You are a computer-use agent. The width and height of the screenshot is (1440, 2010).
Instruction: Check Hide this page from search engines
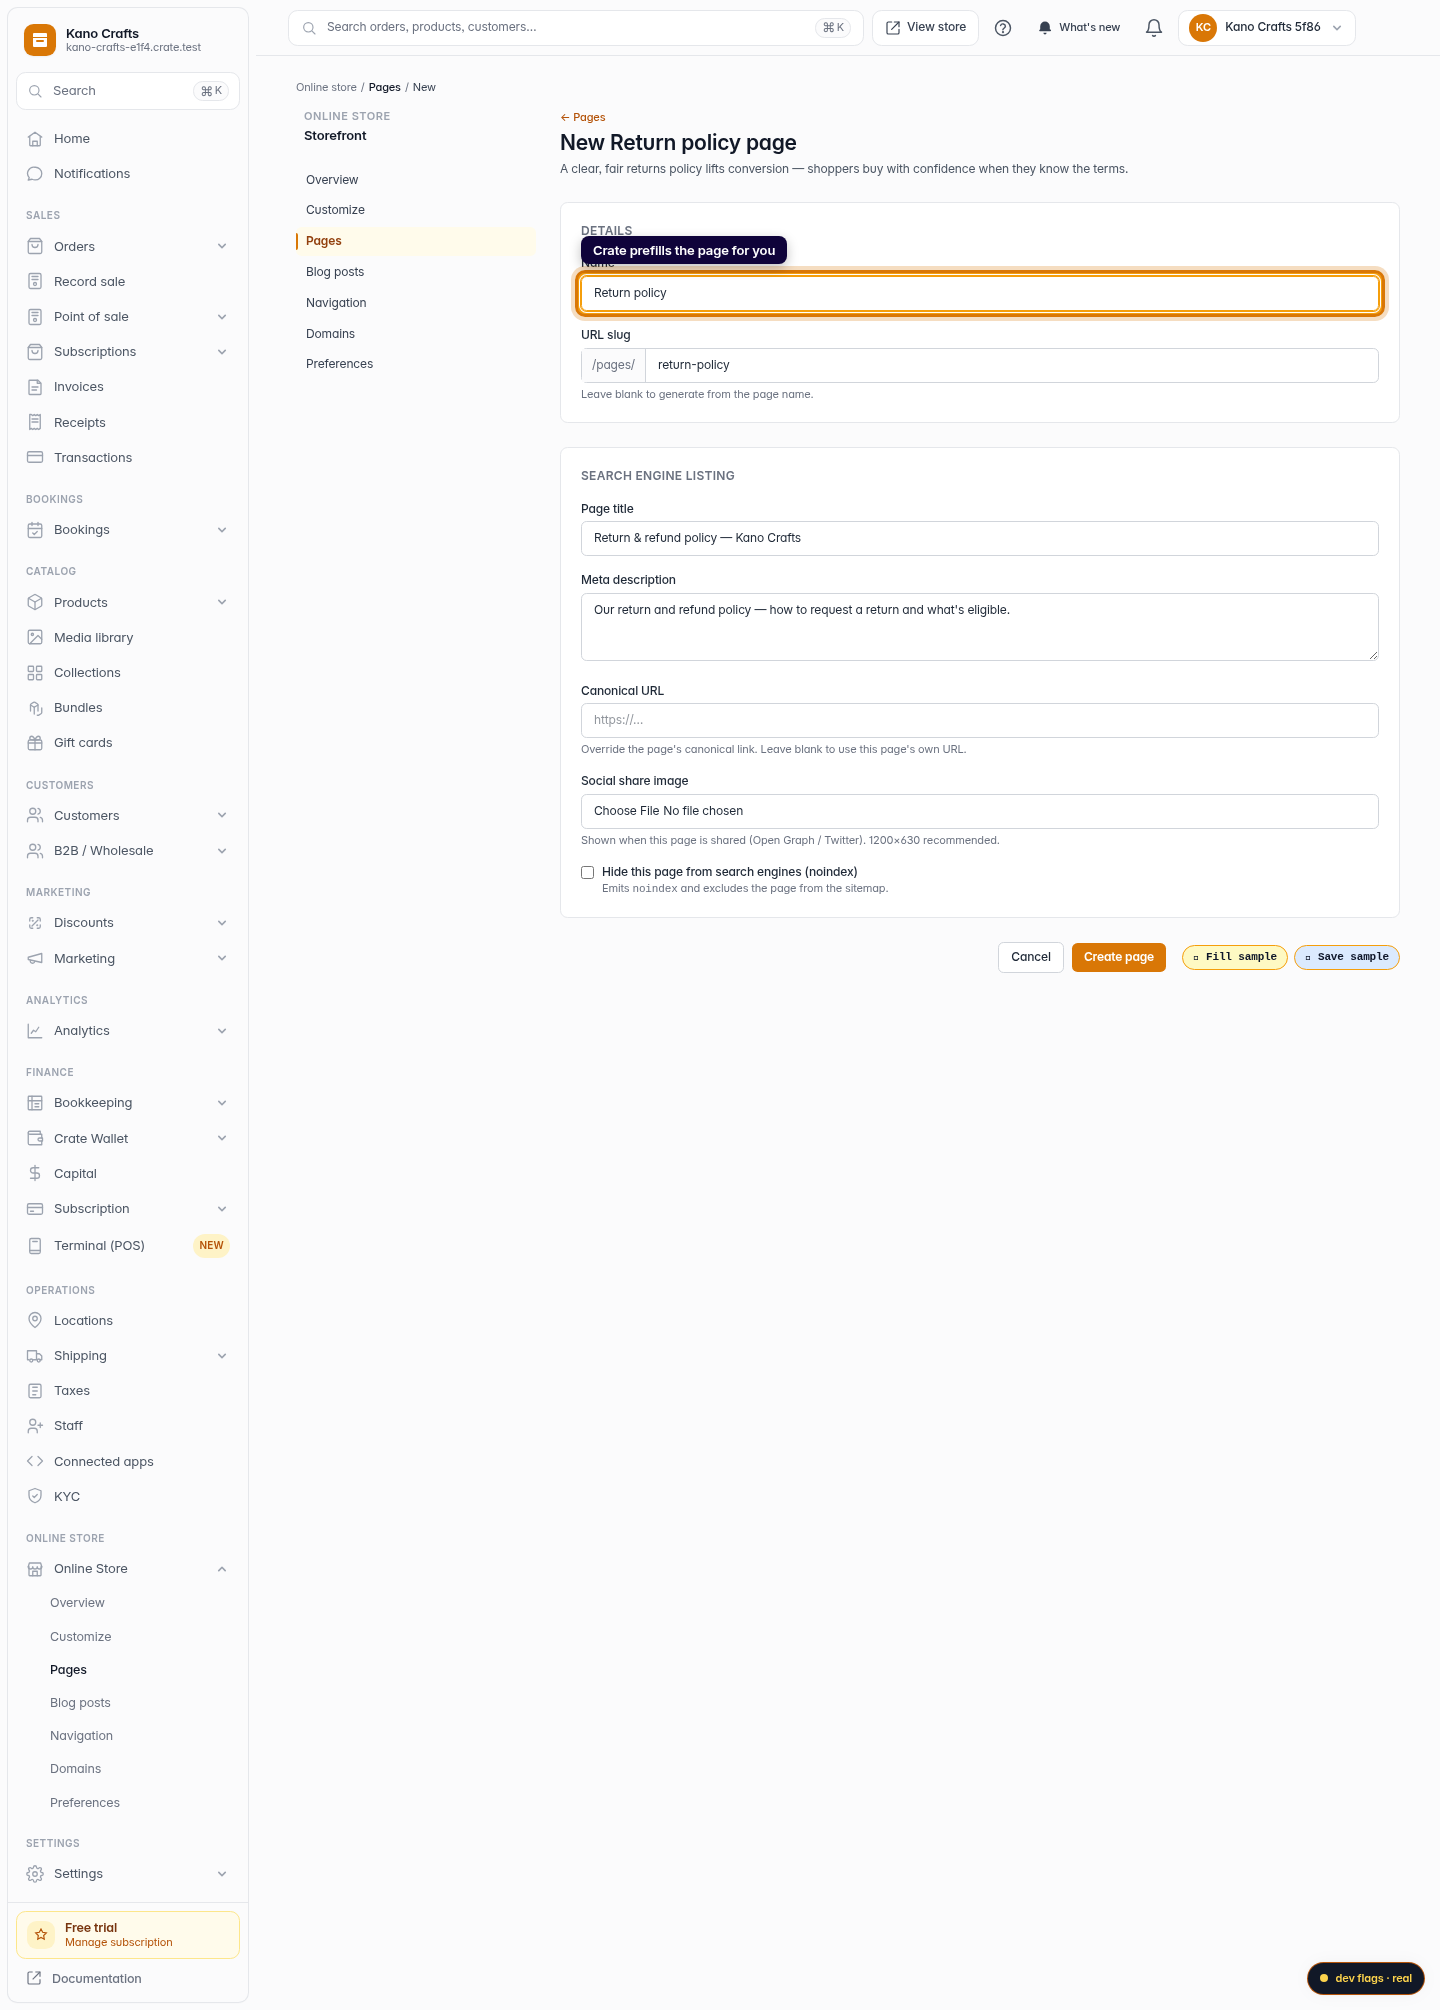tap(588, 873)
